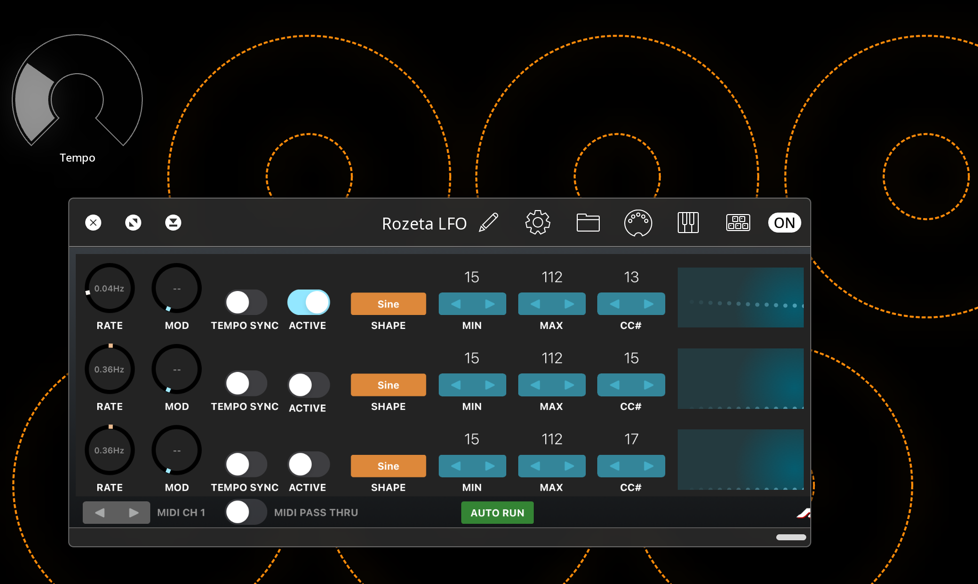This screenshot has height=584, width=978.
Task: Click the Rozeta LFO title text
Action: tap(424, 223)
